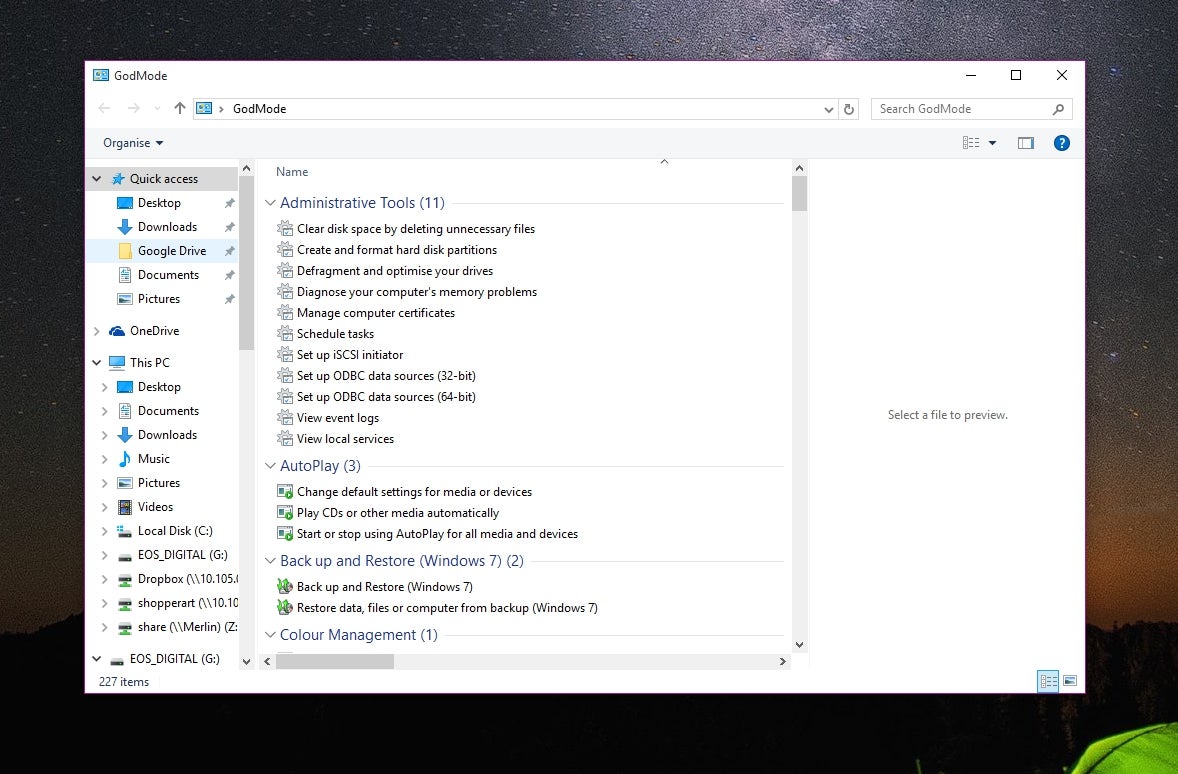Select Manage computer certificates
This screenshot has height=774, width=1178.
(376, 313)
